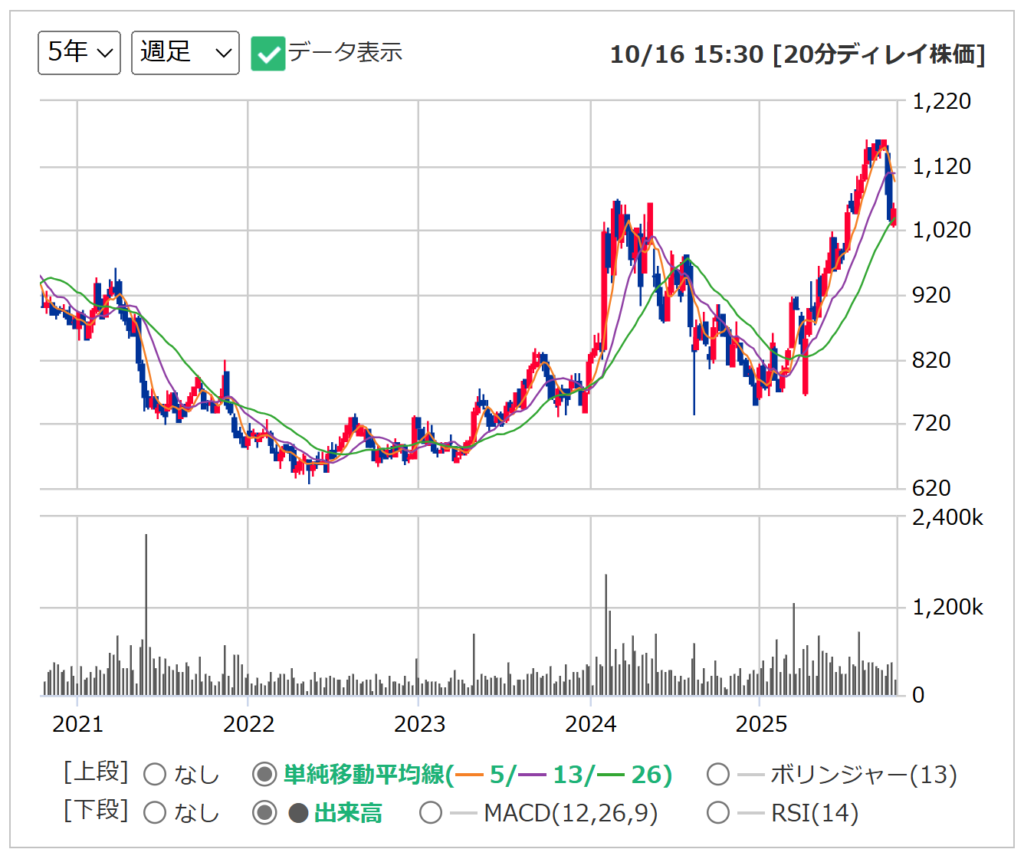Enable ボリンジャー(13) overlay radio
Image resolution: width=1024 pixels, height=849 pixels.
tap(717, 774)
